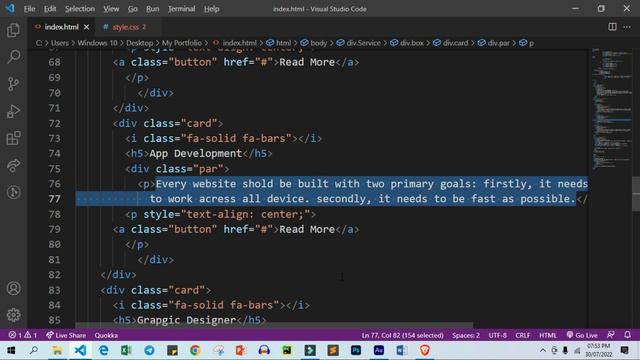Click the text App Development on line 74
640x360 pixels.
click(x=196, y=153)
